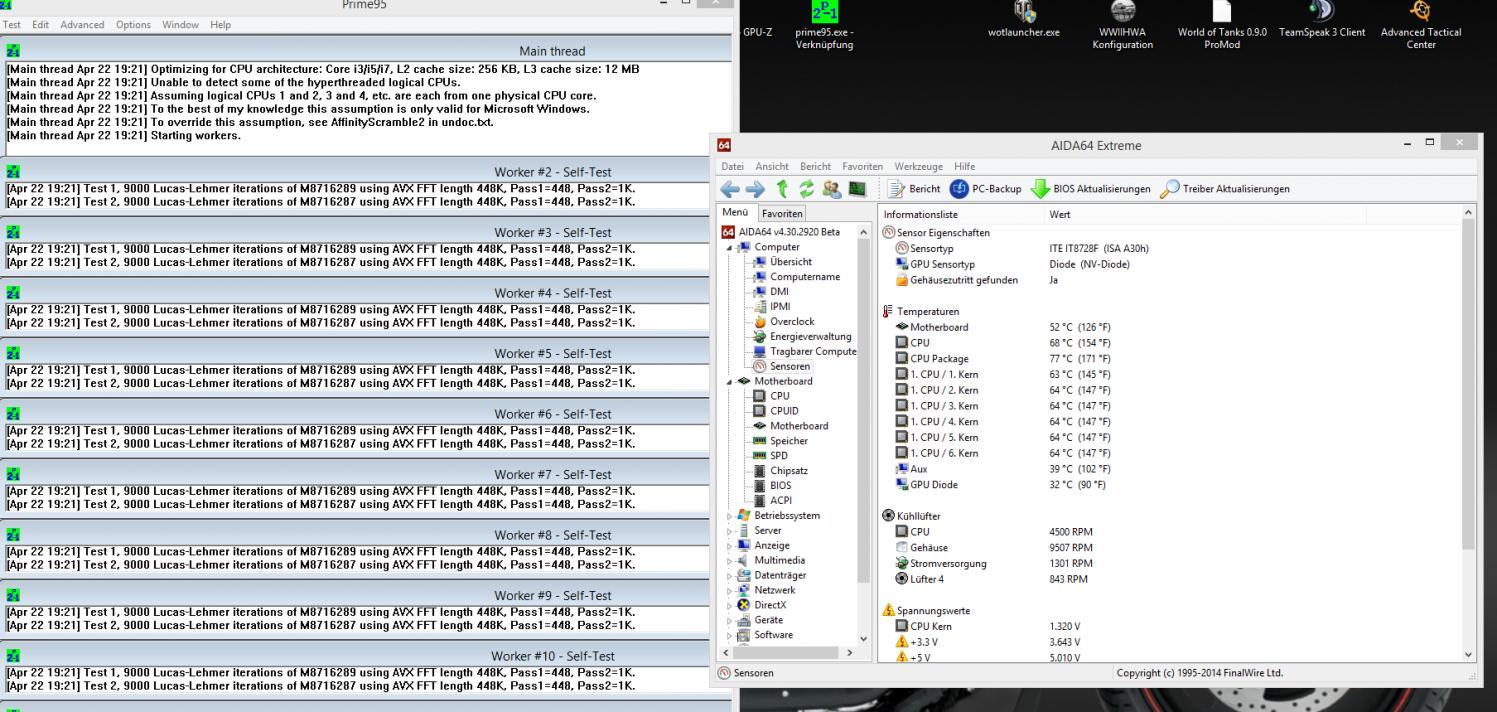
Task: Open PC-Backup from AIDA64 toolbar
Action: coord(986,189)
